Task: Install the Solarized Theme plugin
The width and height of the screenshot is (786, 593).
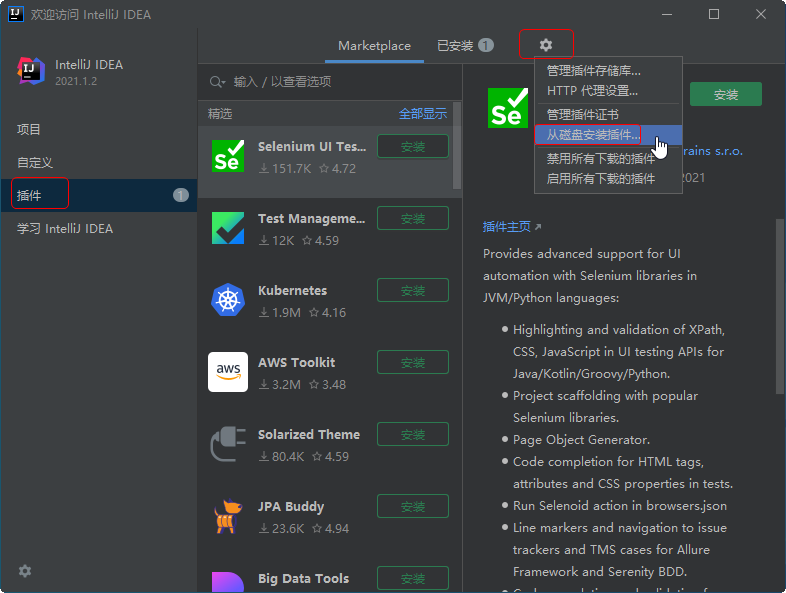Action: pyautogui.click(x=413, y=434)
